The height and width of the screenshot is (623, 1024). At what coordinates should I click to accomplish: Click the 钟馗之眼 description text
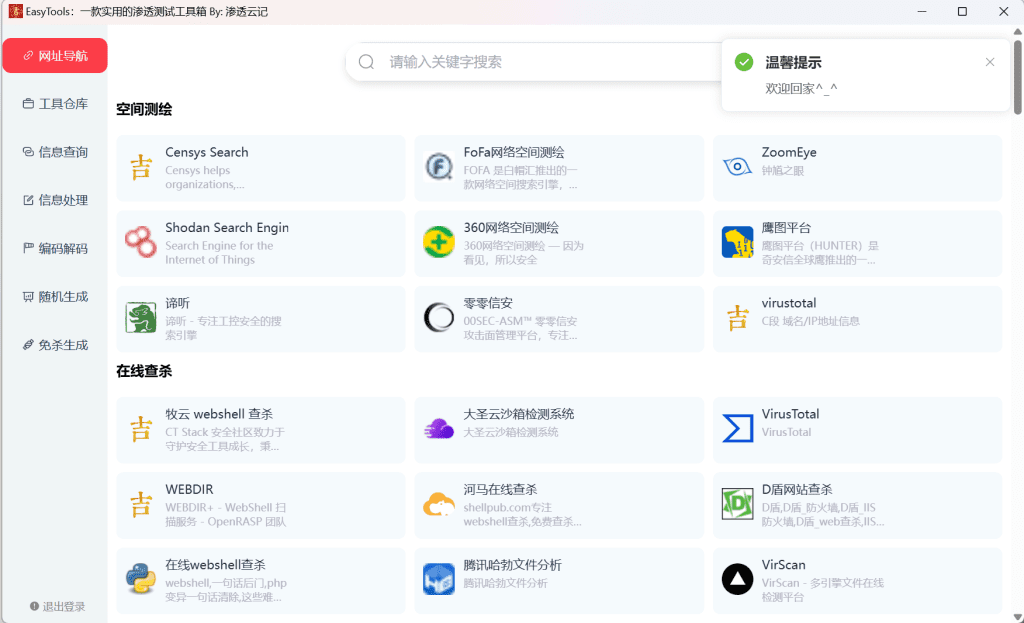click(x=782, y=171)
